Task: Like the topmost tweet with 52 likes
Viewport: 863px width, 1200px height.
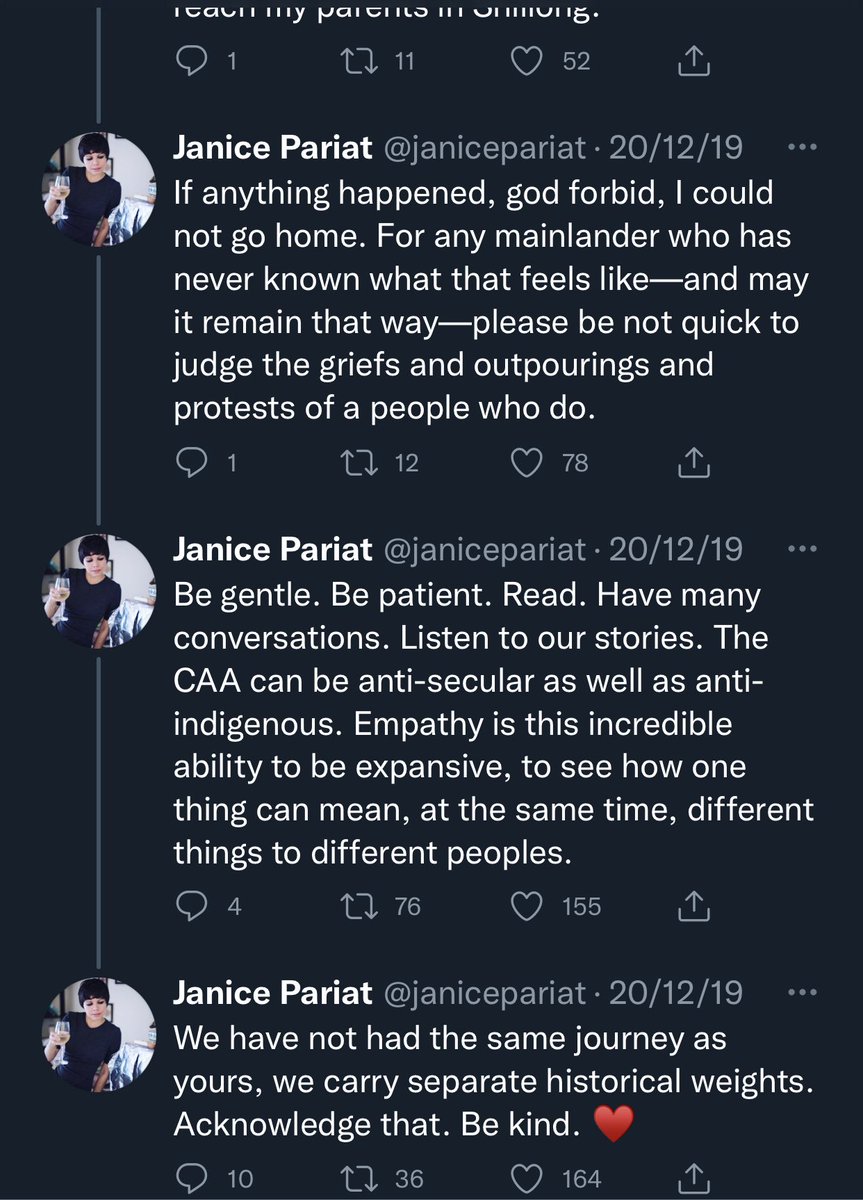Action: [x=526, y=62]
